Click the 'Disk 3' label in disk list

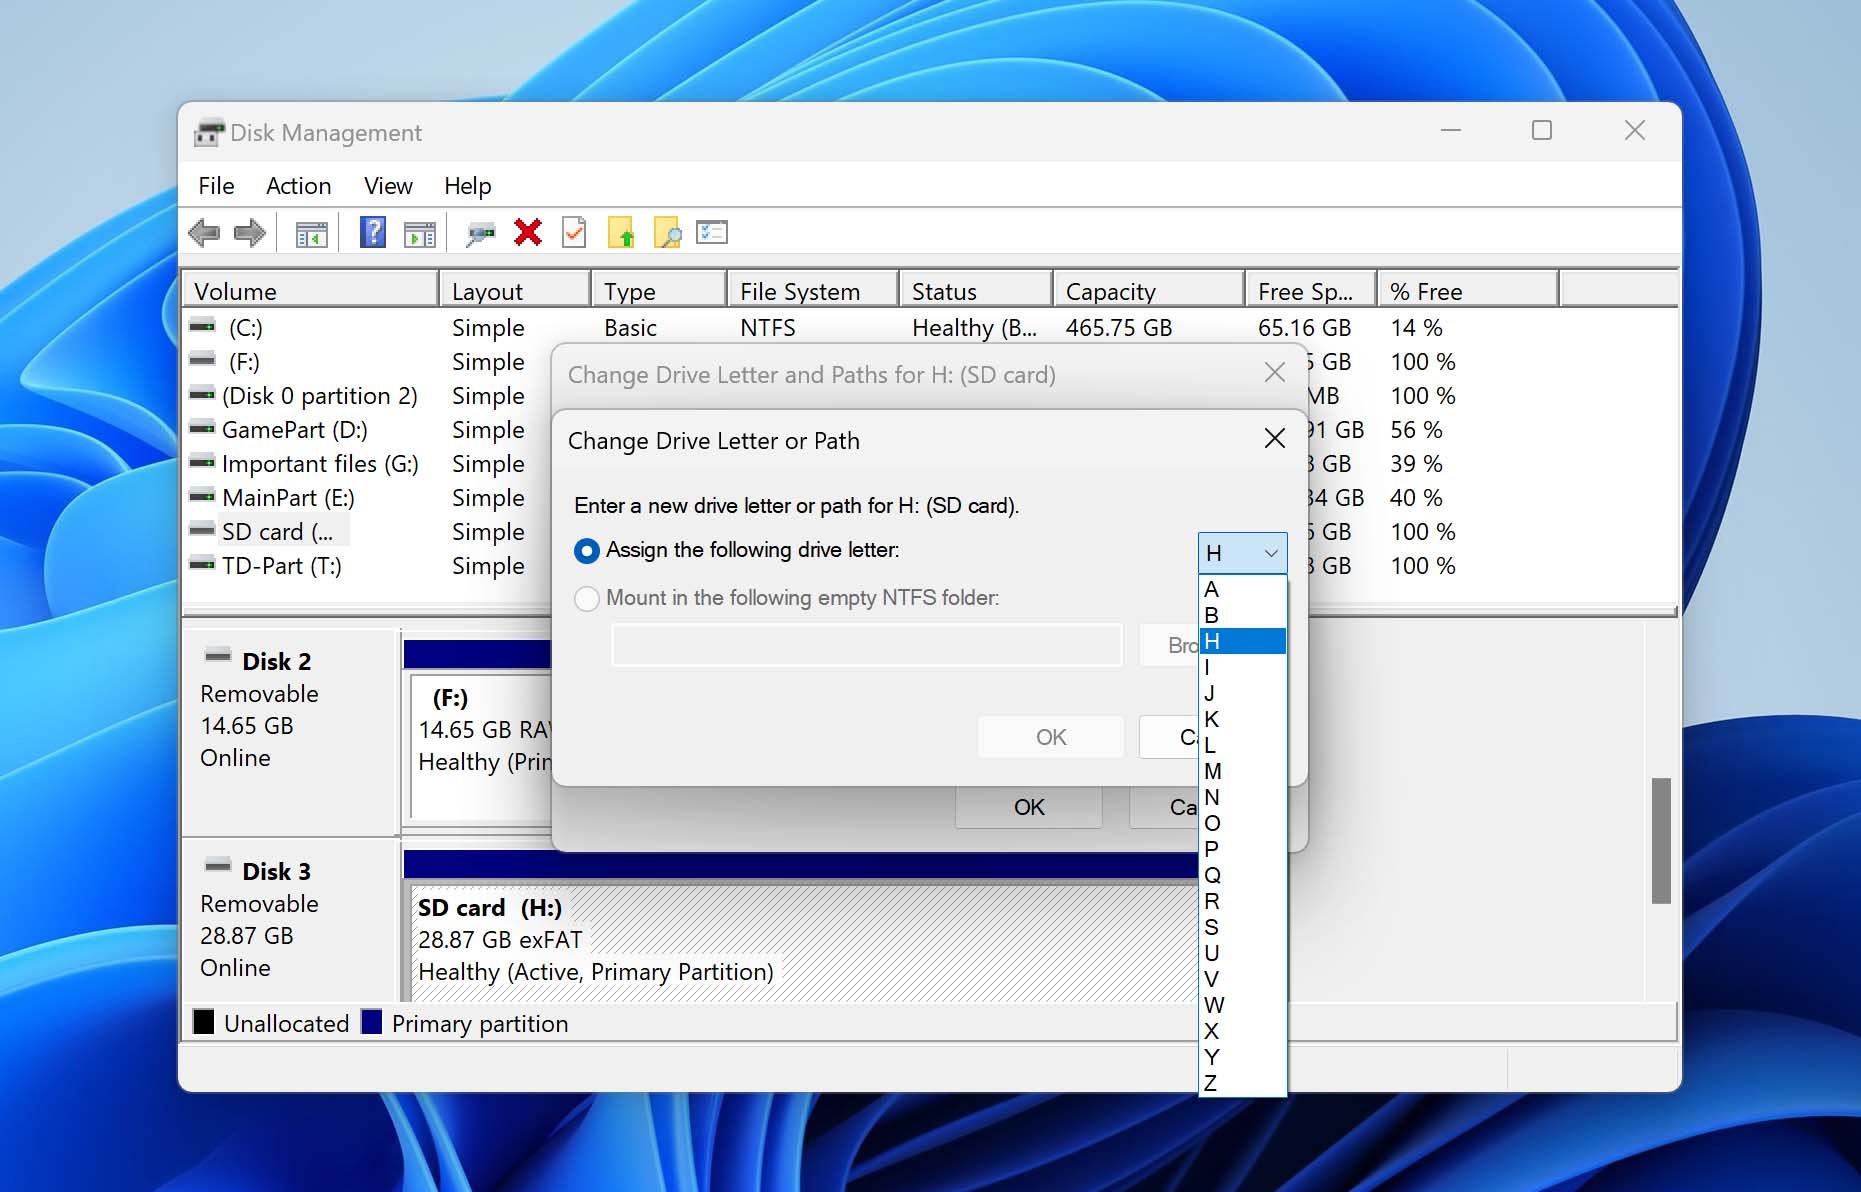tap(277, 871)
